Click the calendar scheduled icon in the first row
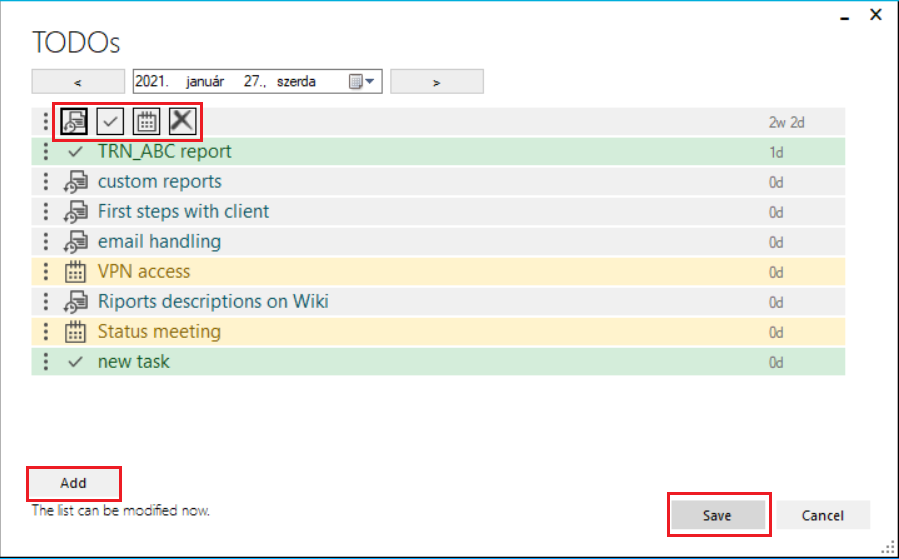899x559 pixels. point(146,122)
